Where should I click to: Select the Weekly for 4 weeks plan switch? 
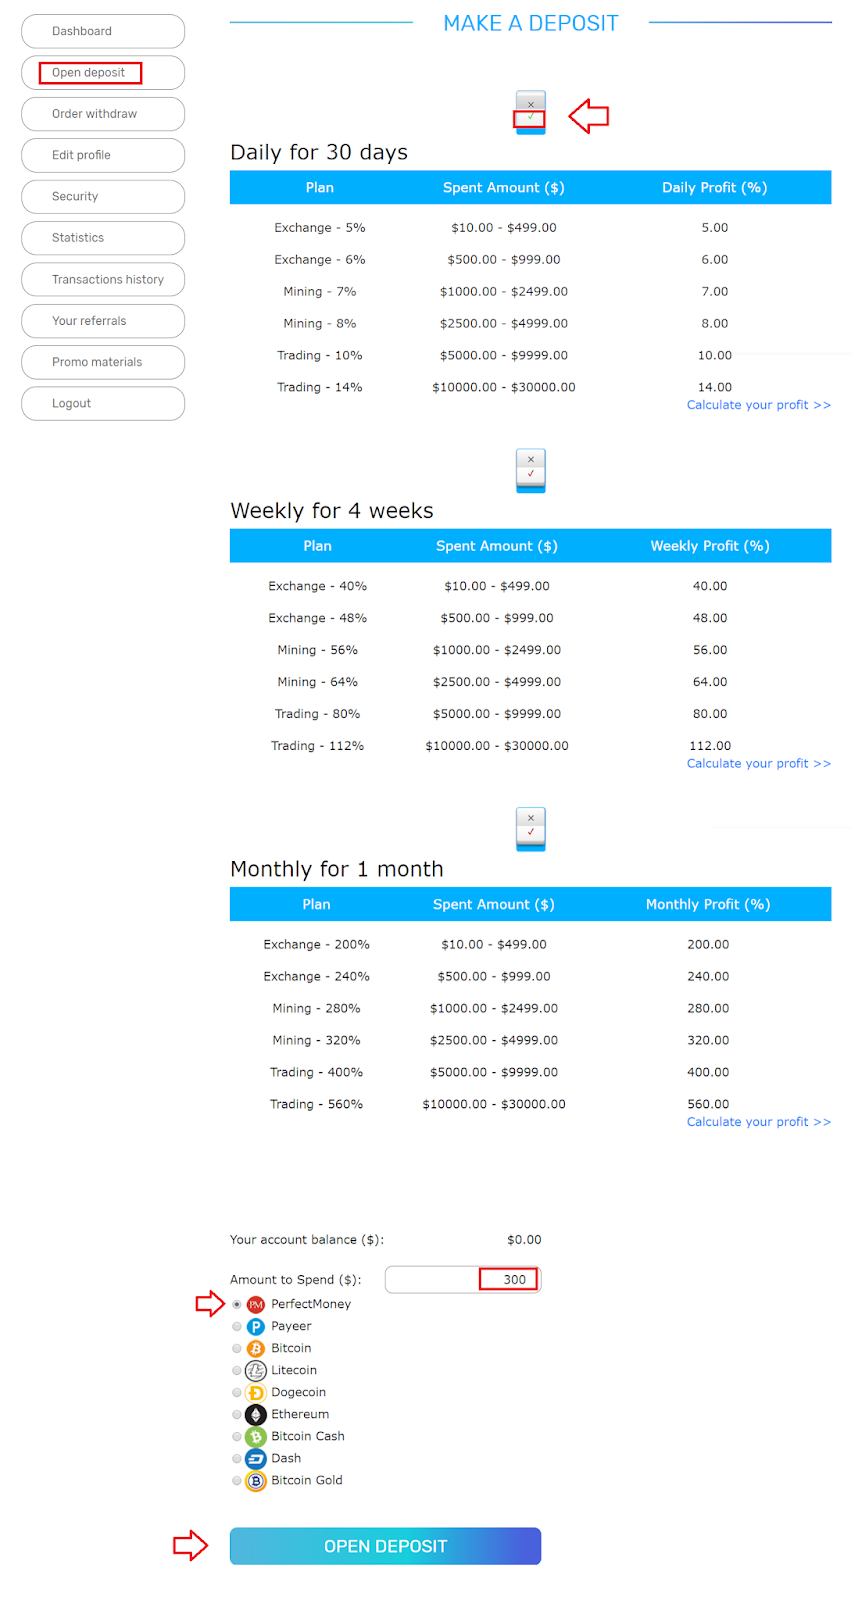point(530,470)
